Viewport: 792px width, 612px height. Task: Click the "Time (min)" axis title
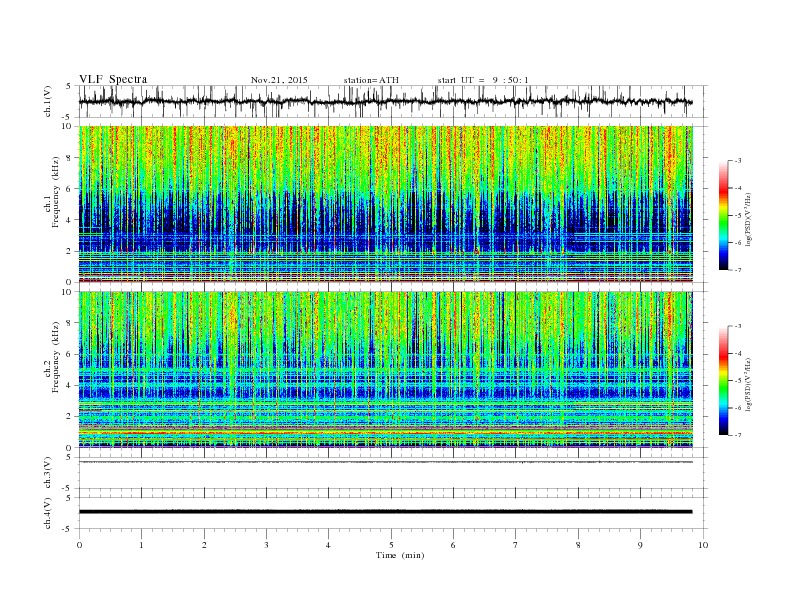pos(400,555)
